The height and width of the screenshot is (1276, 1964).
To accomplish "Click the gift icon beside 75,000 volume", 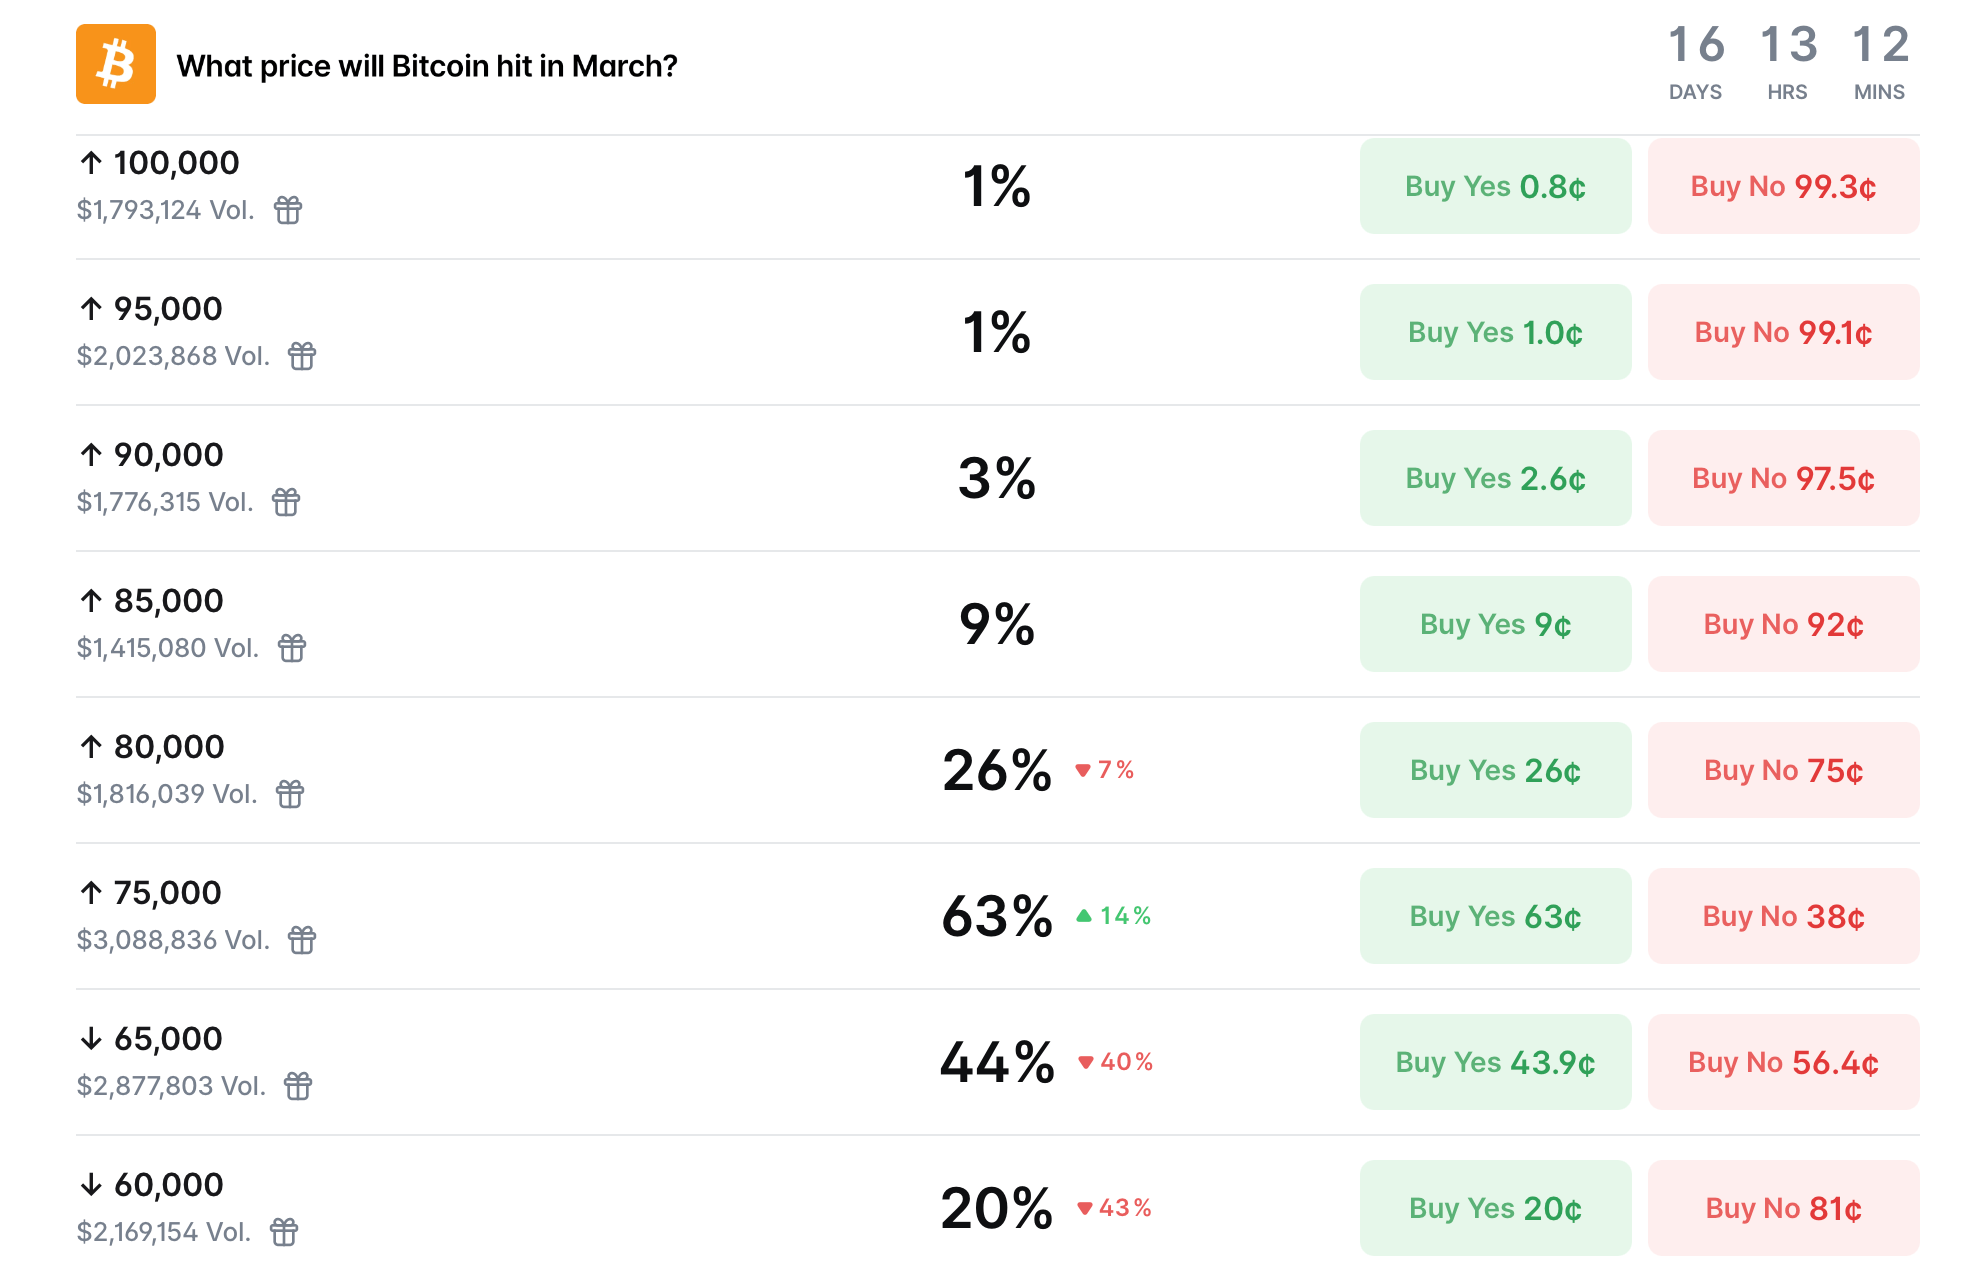I will click(303, 940).
